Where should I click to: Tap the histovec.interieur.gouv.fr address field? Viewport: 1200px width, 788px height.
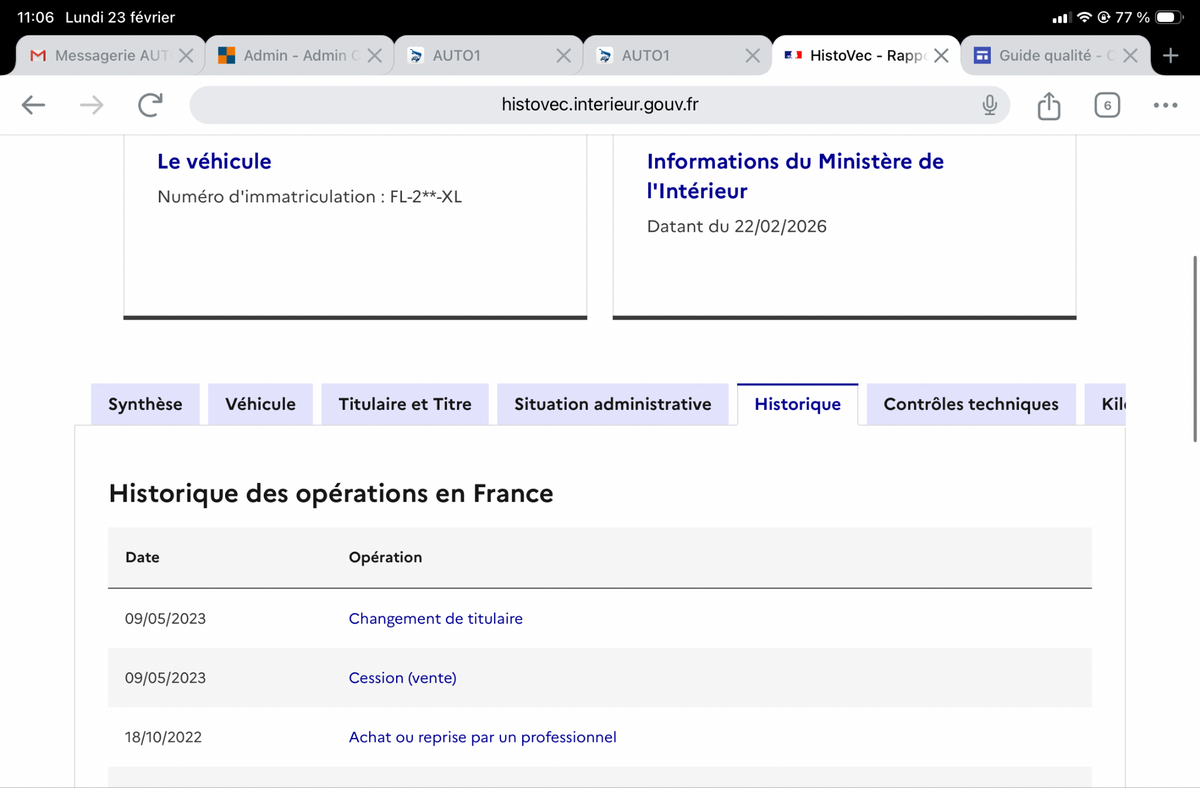tap(600, 105)
